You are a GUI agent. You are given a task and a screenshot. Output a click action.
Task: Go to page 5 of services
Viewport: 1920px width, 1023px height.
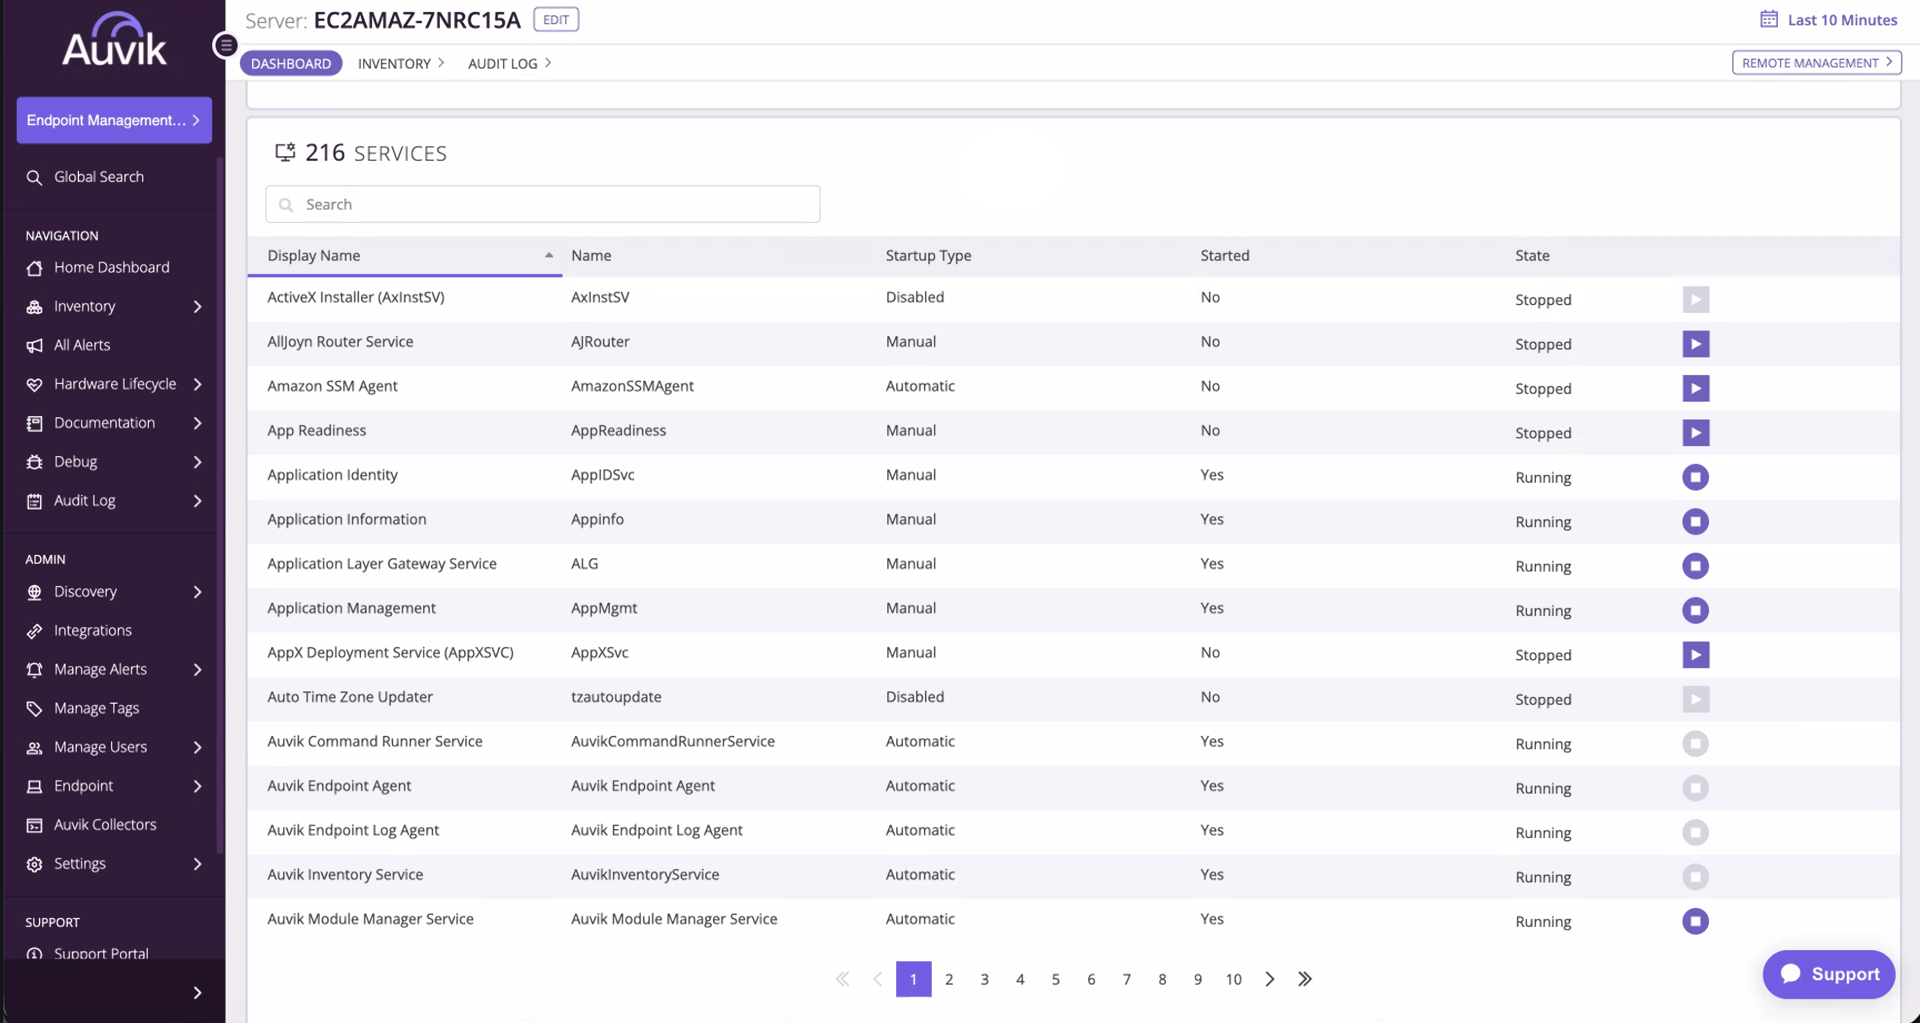1055,979
